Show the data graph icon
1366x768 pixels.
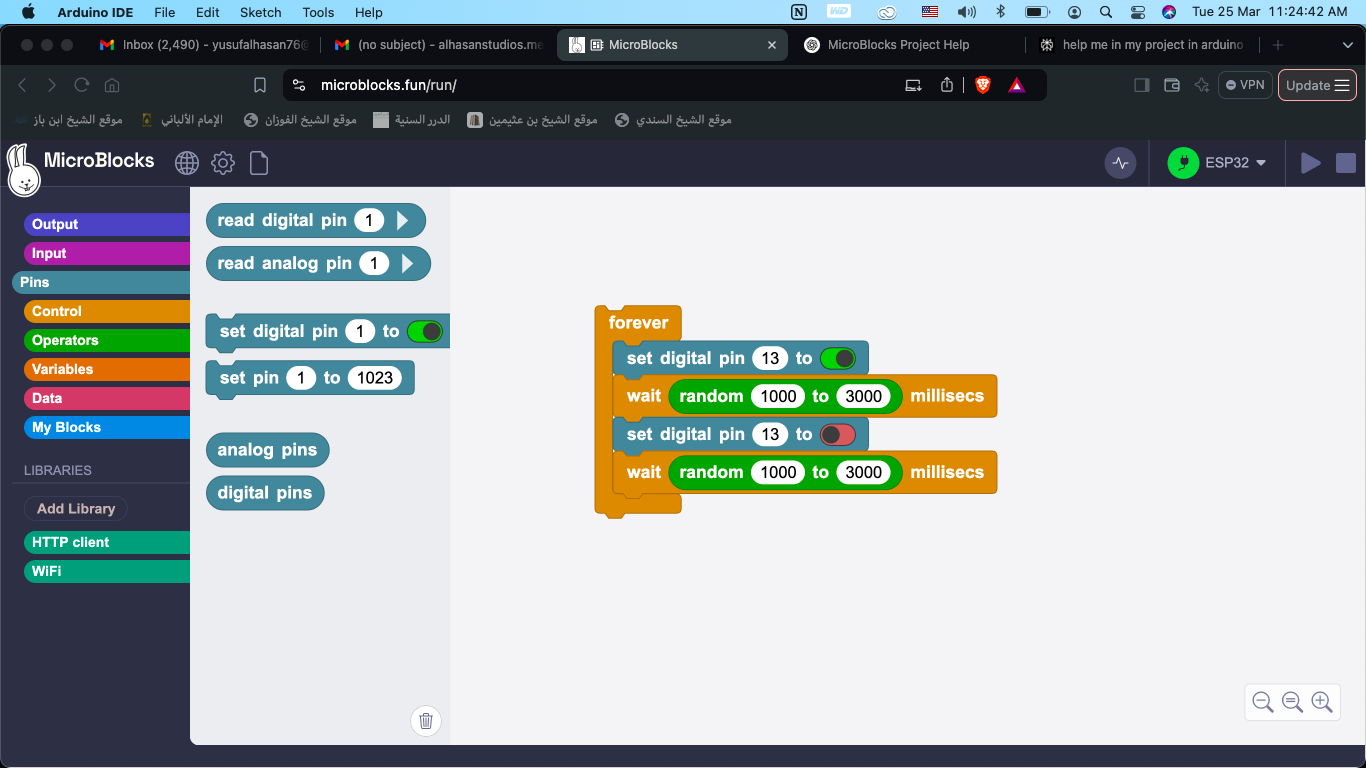tap(1120, 163)
